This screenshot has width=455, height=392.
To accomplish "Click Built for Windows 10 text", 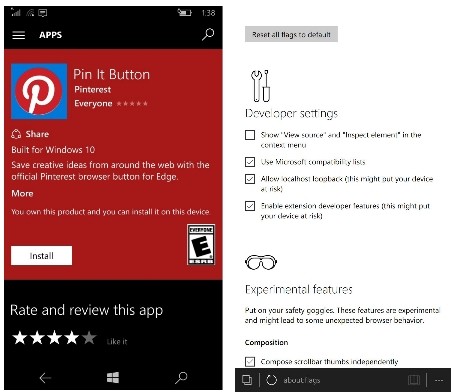I will pyautogui.click(x=53, y=150).
